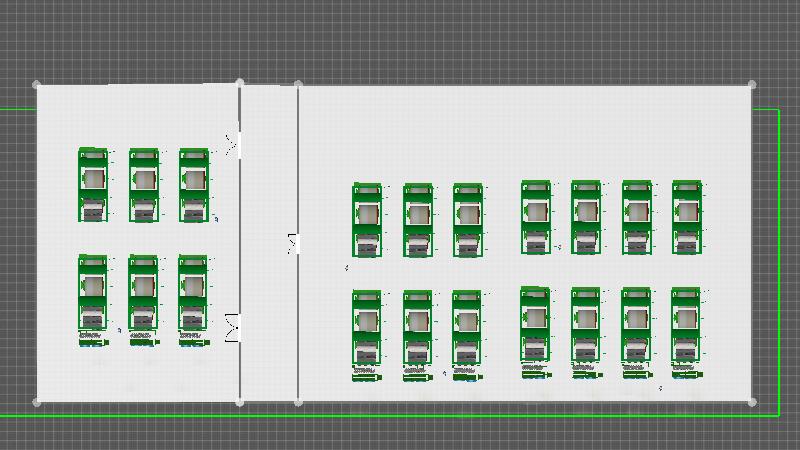The height and width of the screenshot is (450, 800).
Task: Click the bottom node of the right corridor wall
Action: [x=299, y=402]
